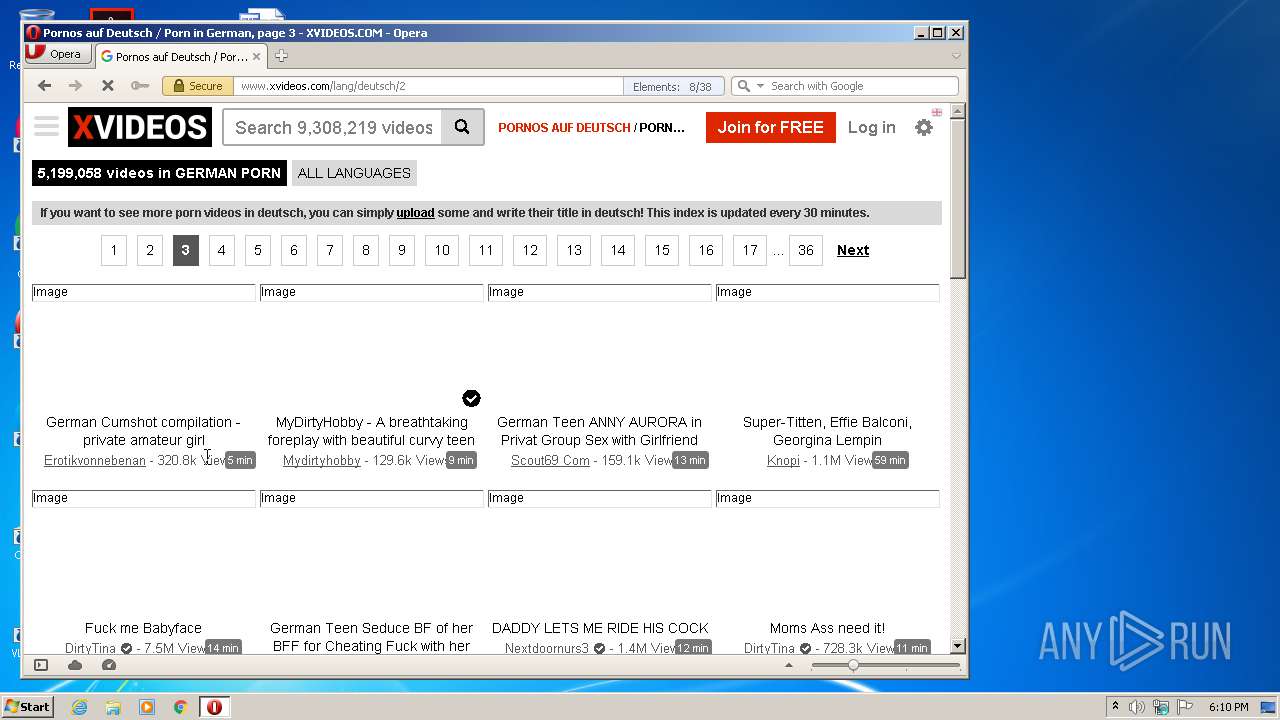Click the Opera Link cloud icon
The width and height of the screenshot is (1280, 720).
click(x=75, y=665)
